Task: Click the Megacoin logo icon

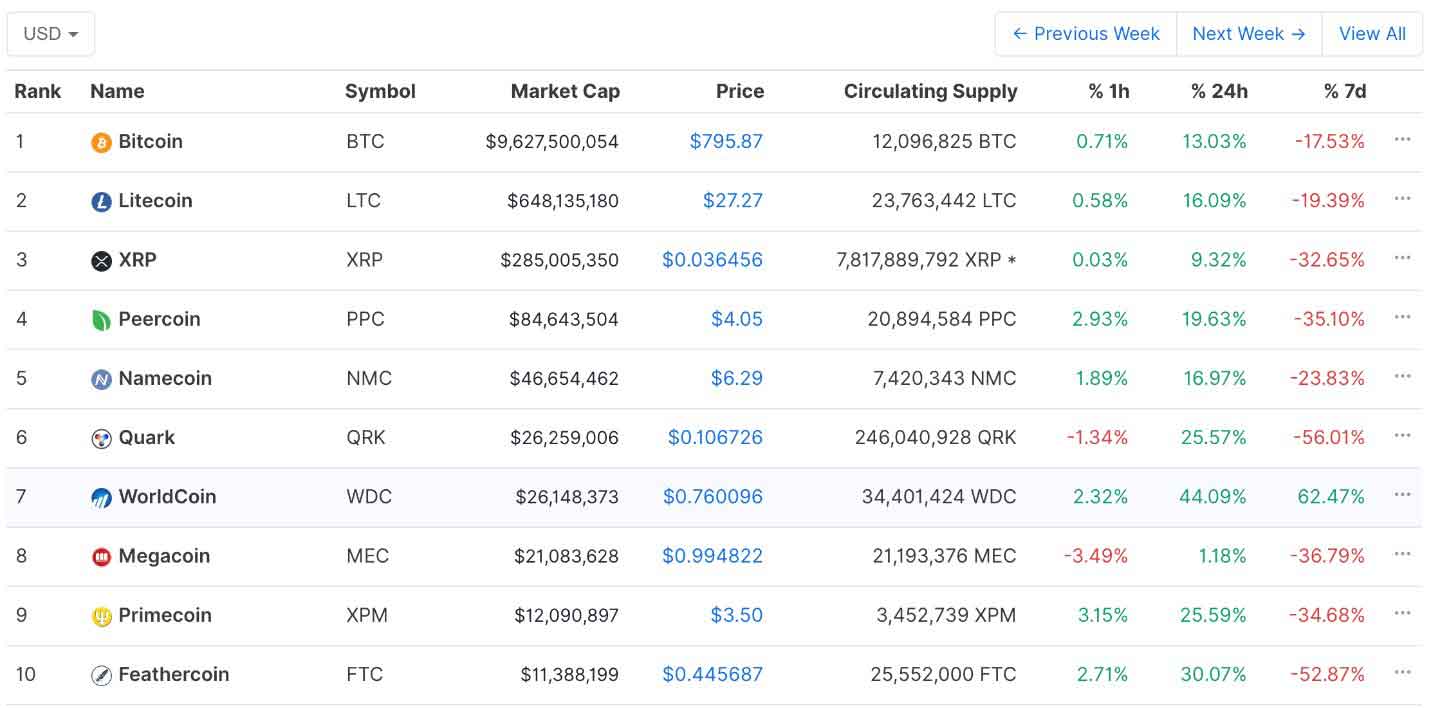Action: click(101, 557)
